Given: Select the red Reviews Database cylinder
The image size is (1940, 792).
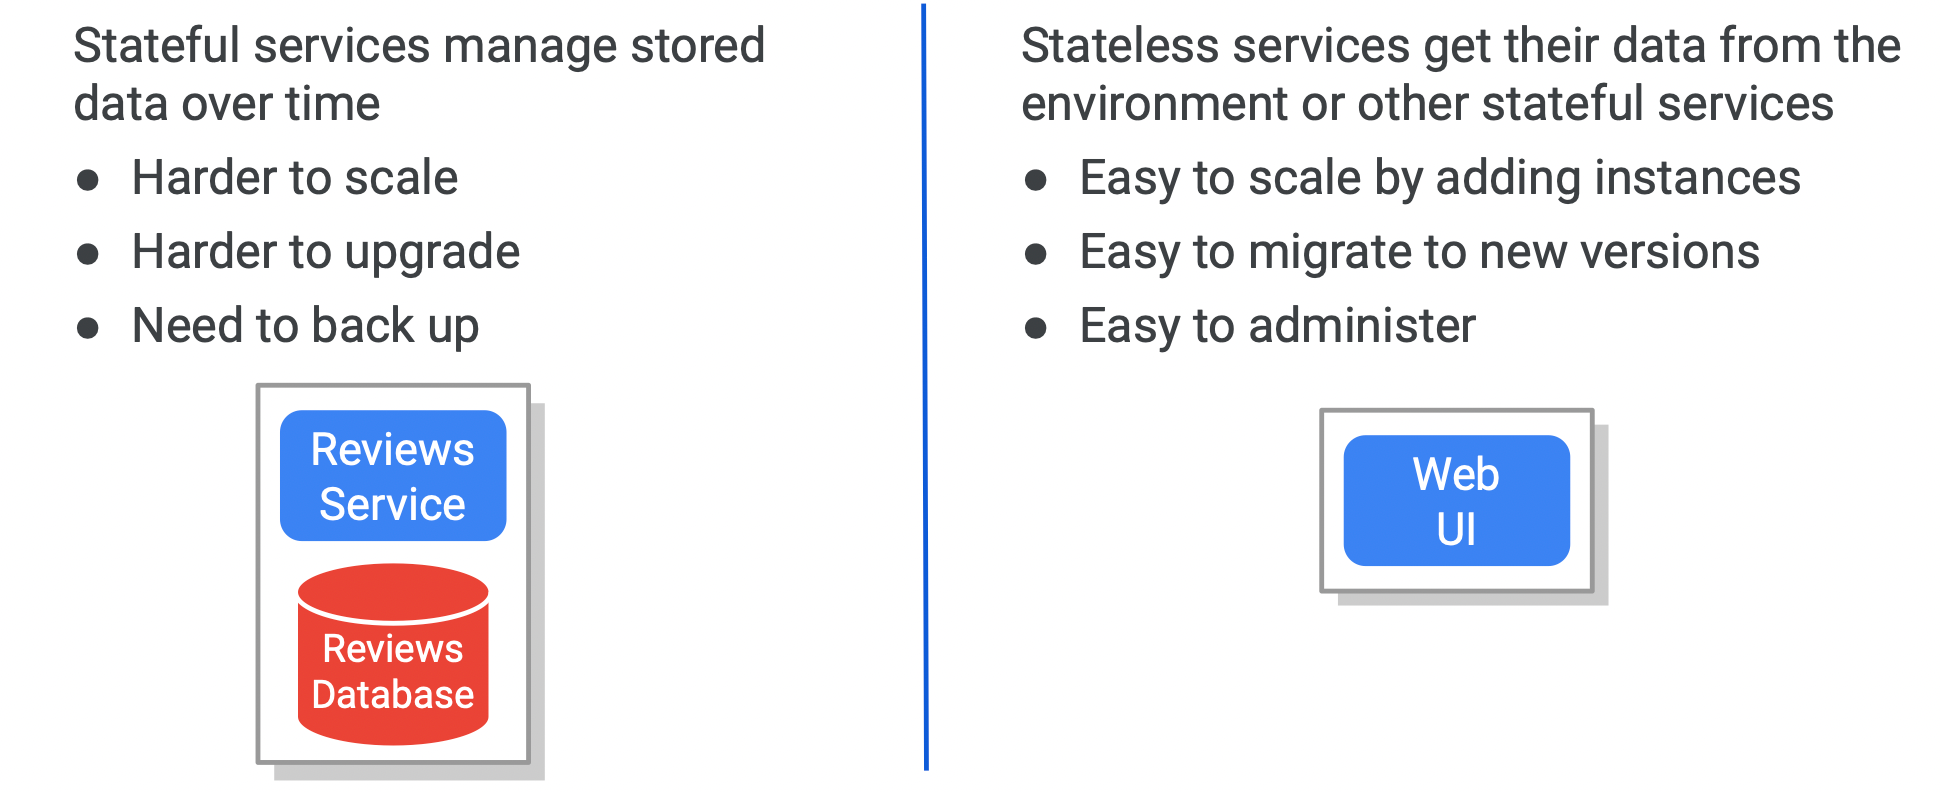Looking at the screenshot, I should point(393,654).
